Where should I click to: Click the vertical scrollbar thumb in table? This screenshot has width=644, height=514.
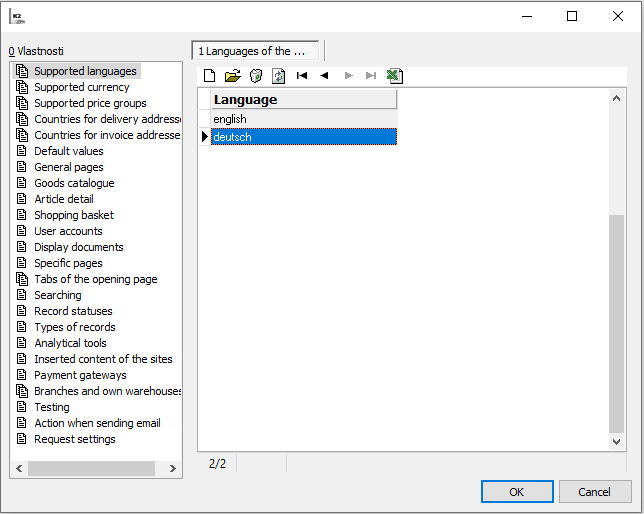point(616,324)
